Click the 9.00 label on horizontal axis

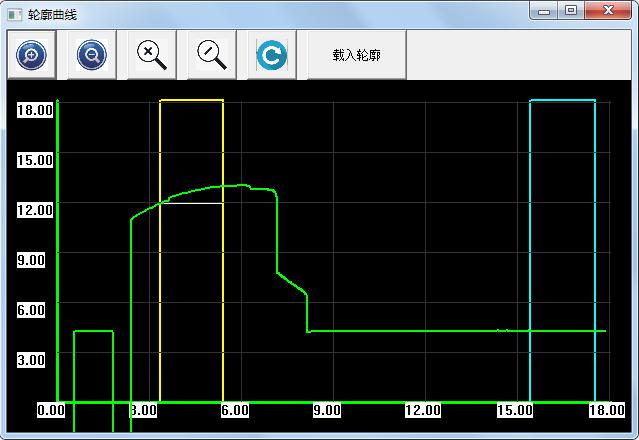327,410
